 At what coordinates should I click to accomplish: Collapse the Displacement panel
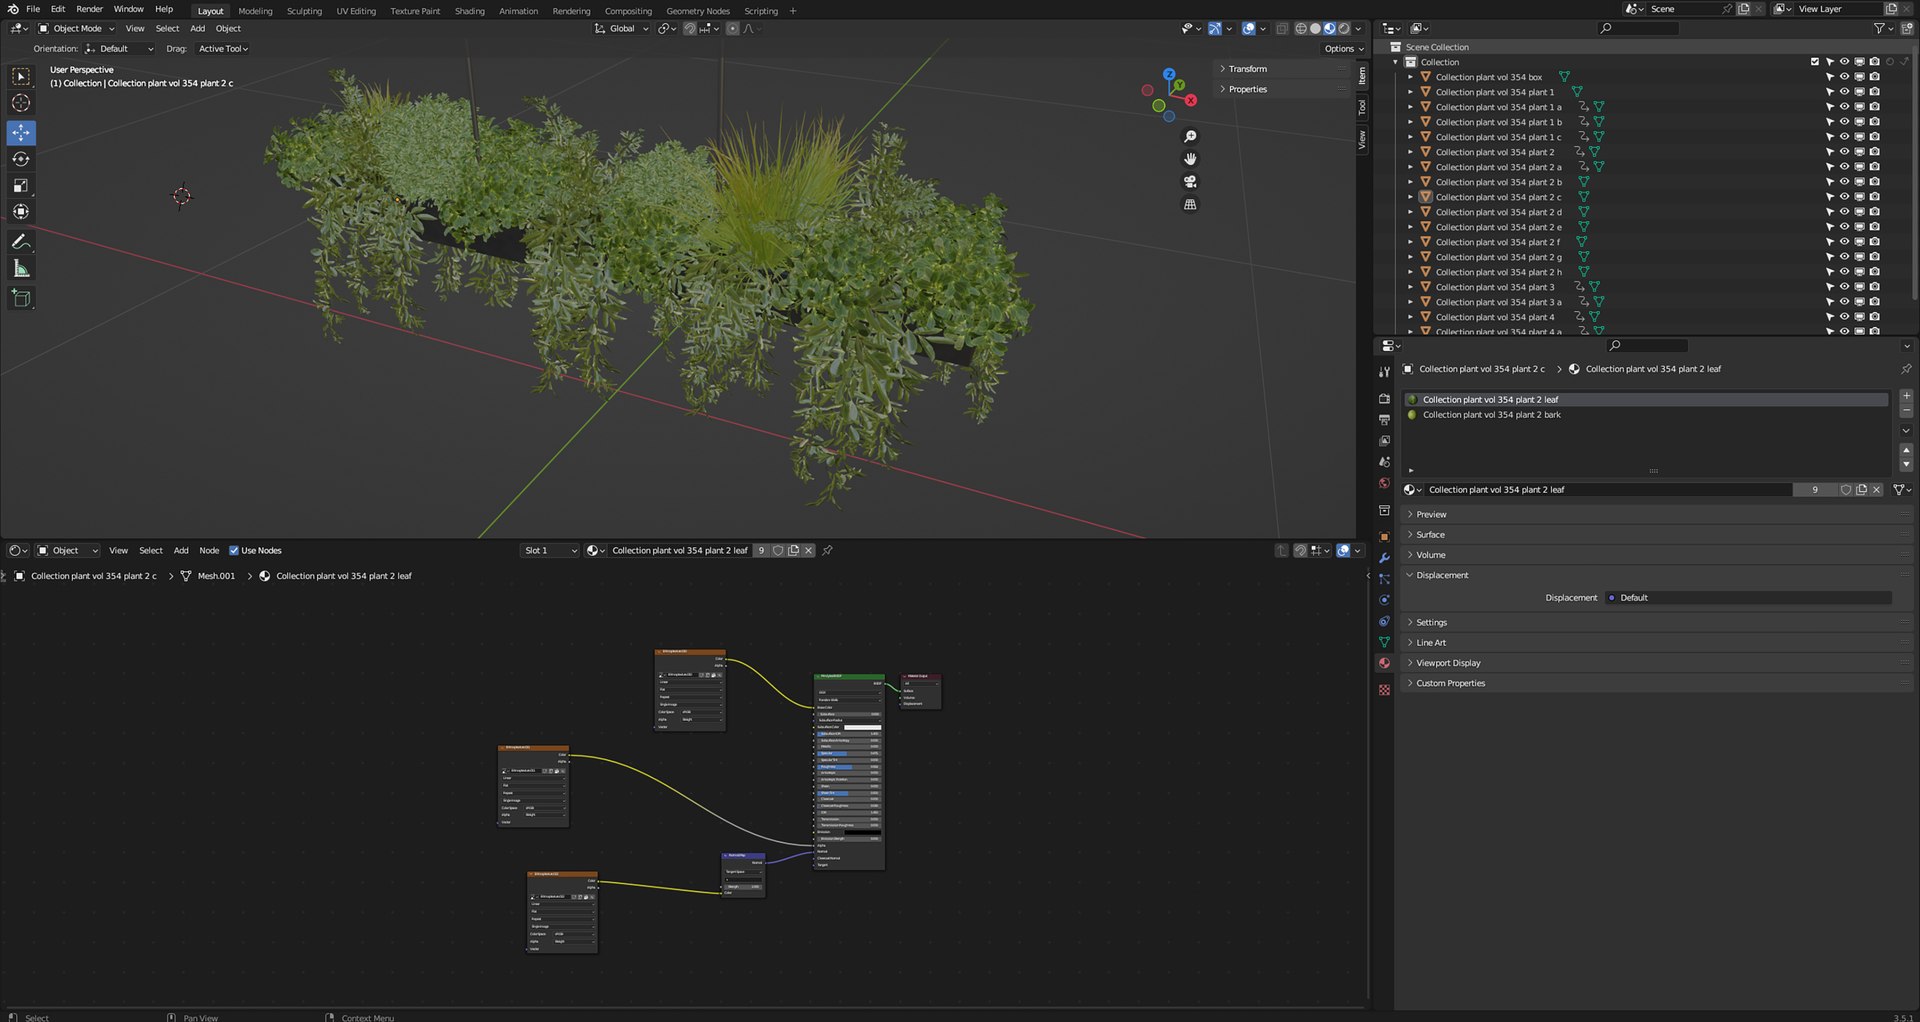pyautogui.click(x=1655, y=575)
